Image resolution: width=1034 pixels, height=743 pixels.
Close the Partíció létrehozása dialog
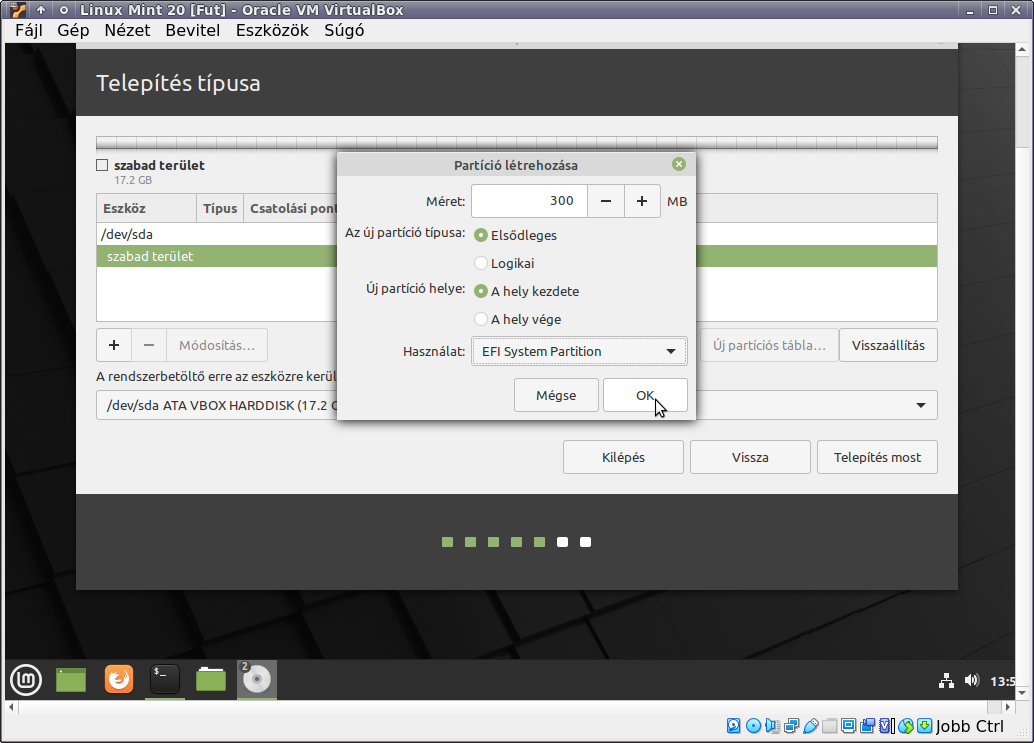679,164
